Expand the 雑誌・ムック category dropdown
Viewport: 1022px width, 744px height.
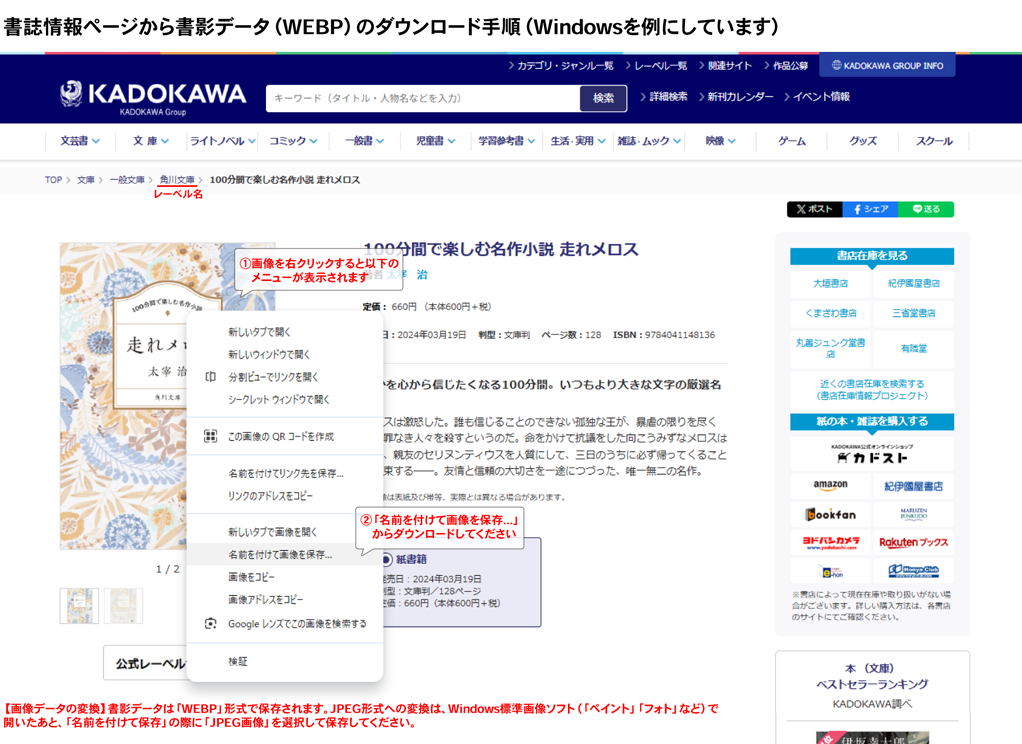point(649,141)
